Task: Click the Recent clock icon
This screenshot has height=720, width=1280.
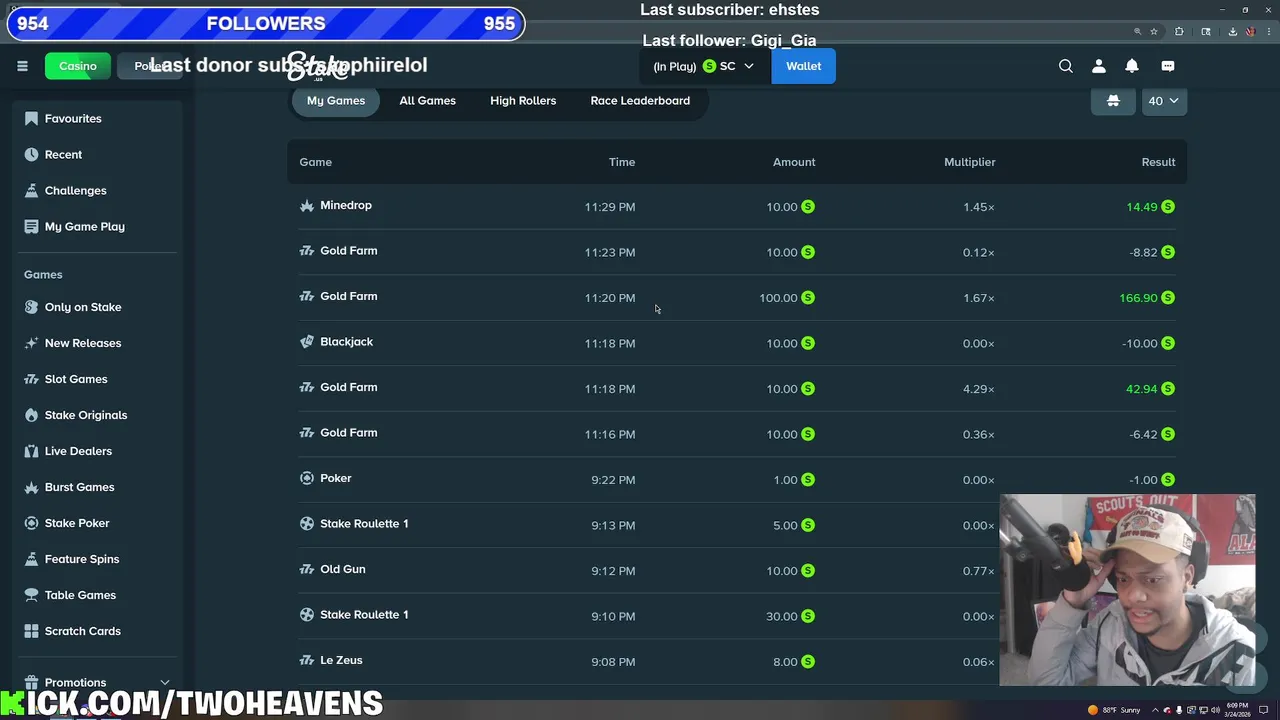Action: 31,155
